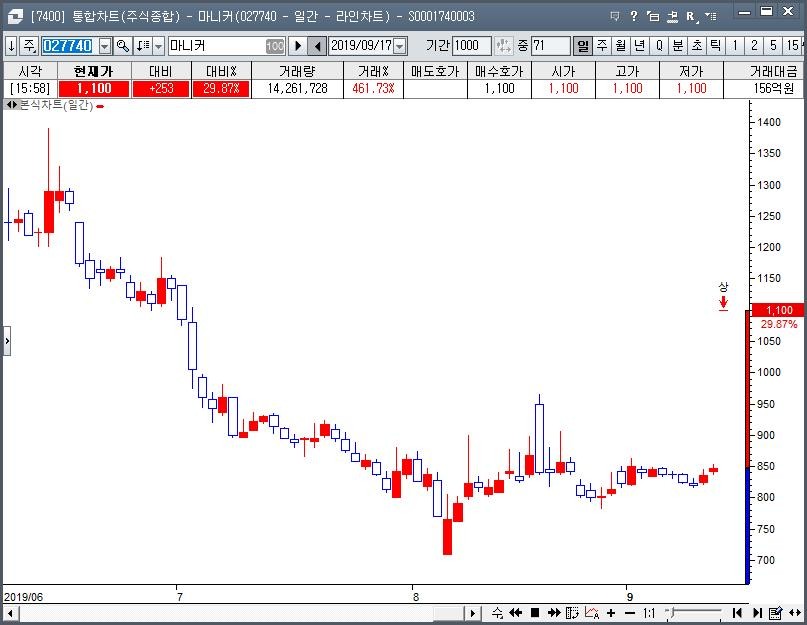This screenshot has height=625, width=807.
Task: Click the 기간 1000 input field
Action: click(x=471, y=46)
